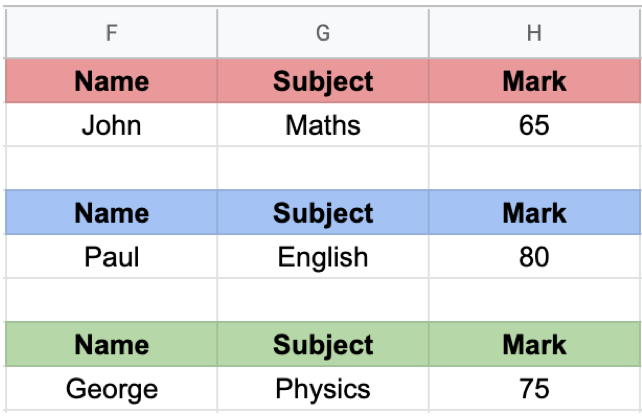Select the English cell
Image resolution: width=642 pixels, height=420 pixels.
(x=323, y=257)
